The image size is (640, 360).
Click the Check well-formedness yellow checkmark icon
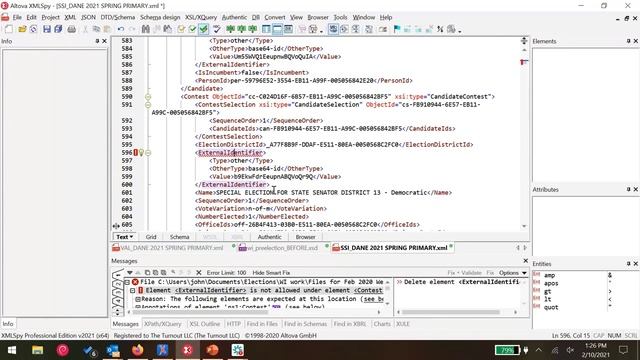(x=181, y=29)
